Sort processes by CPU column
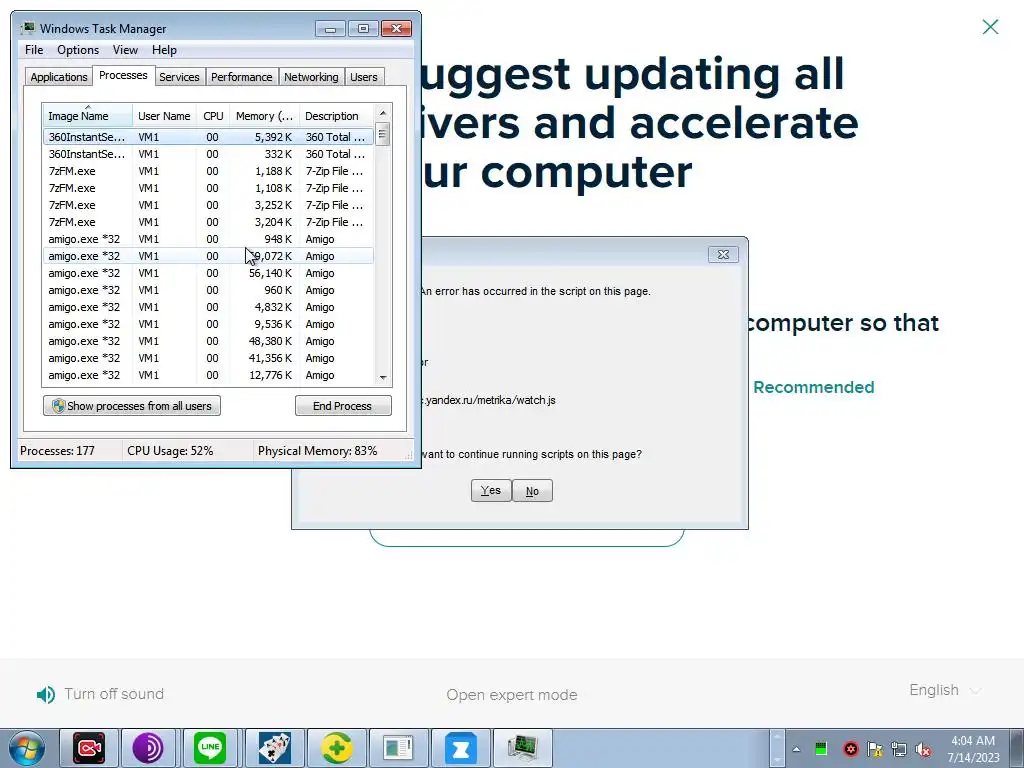Image resolution: width=1024 pixels, height=768 pixels. pyautogui.click(x=213, y=116)
